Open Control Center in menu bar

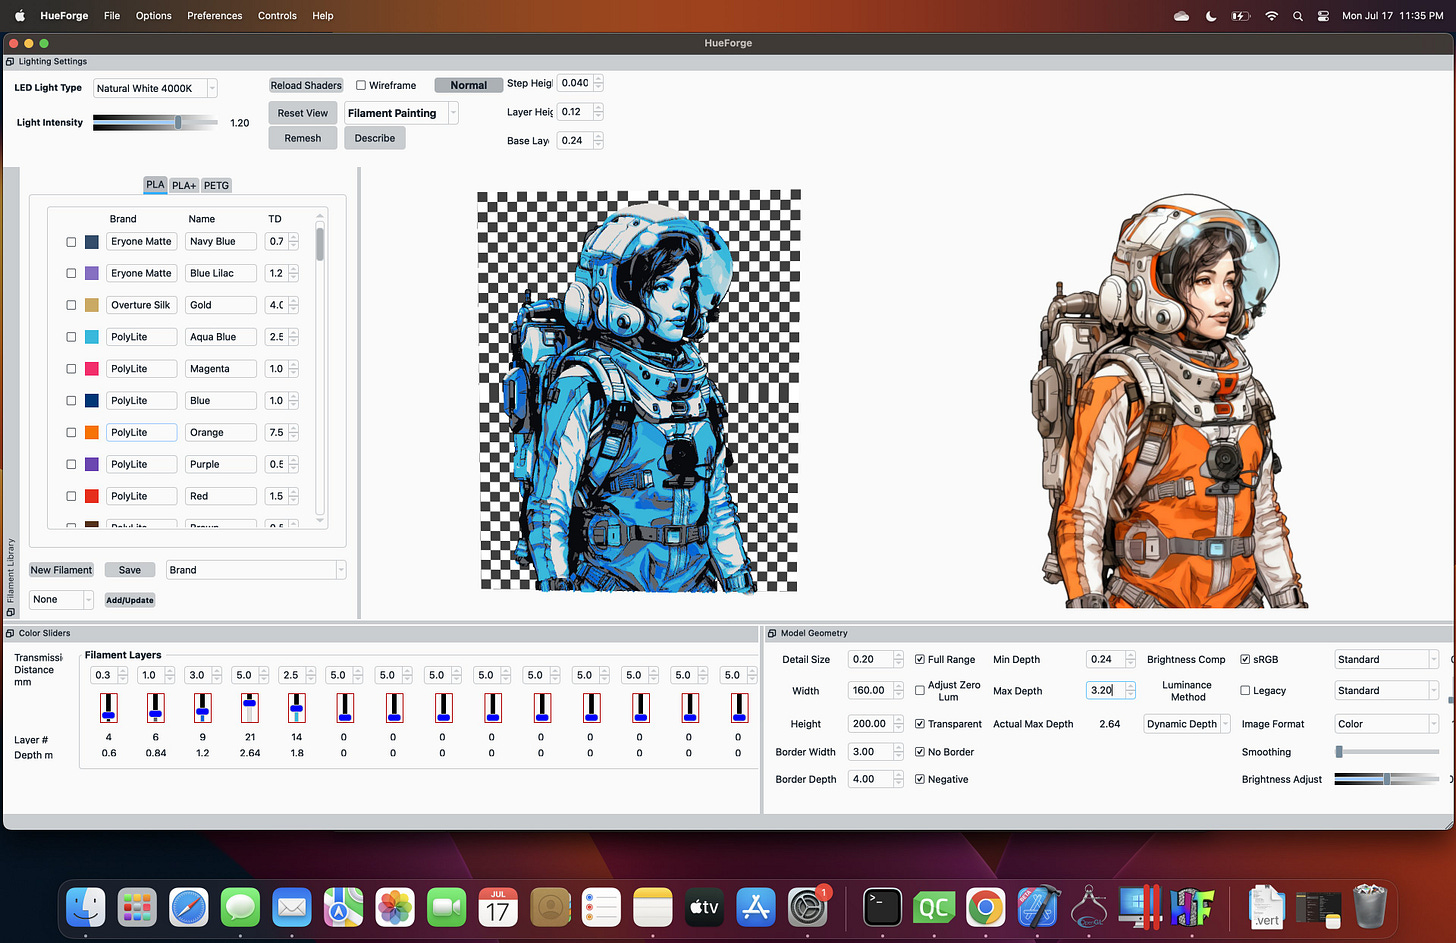pyautogui.click(x=1323, y=16)
